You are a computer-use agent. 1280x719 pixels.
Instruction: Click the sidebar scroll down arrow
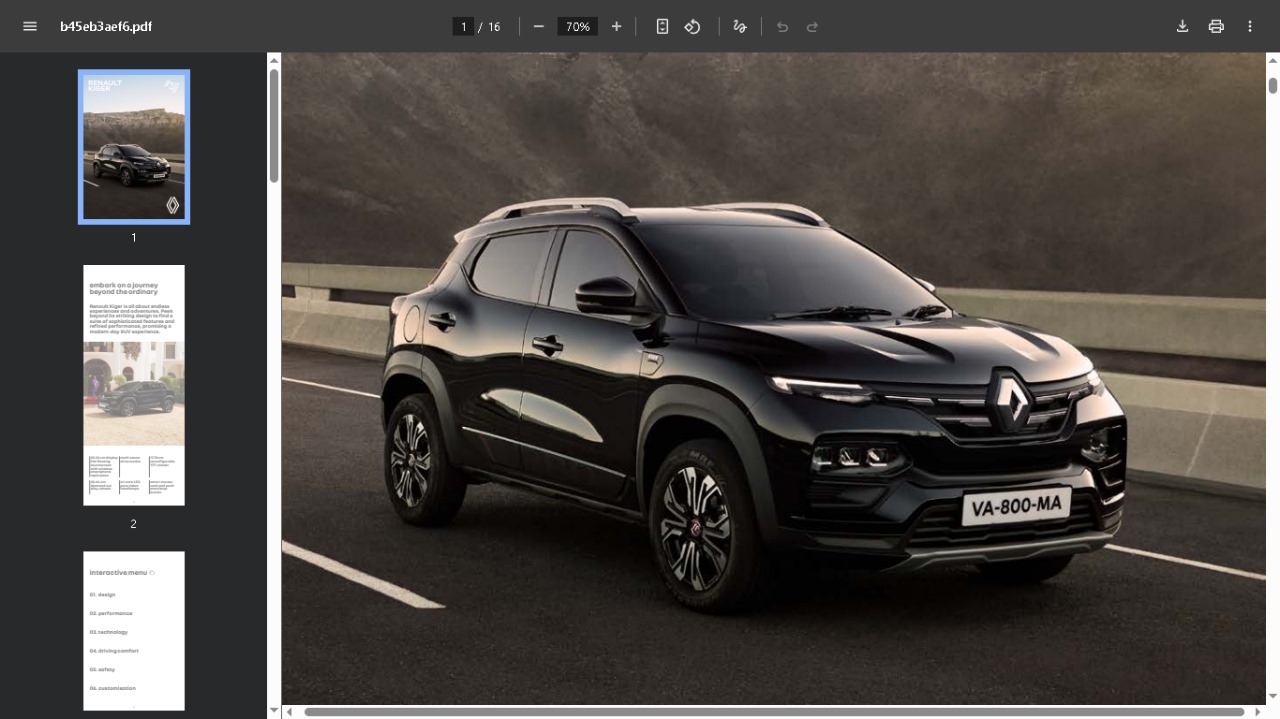[x=274, y=710]
